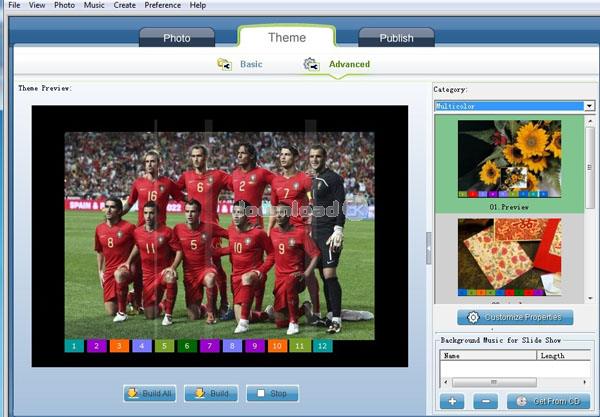Add background music with the plus button
This screenshot has width=600, height=417.
pyautogui.click(x=453, y=401)
